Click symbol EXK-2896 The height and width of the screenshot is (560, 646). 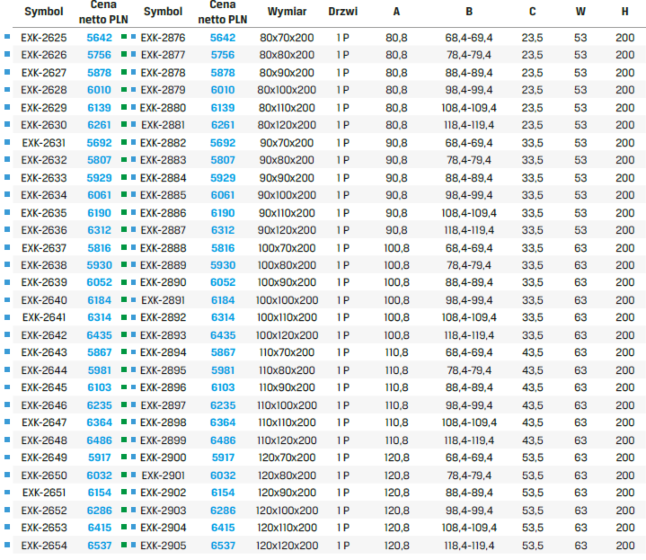click(163, 387)
